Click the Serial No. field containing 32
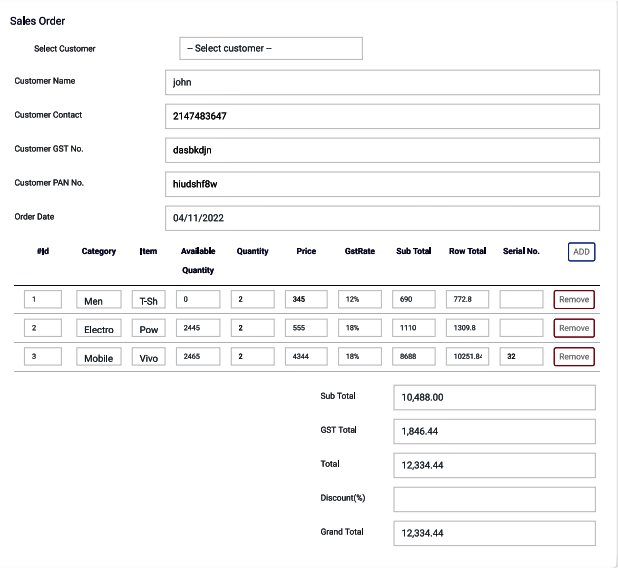The height and width of the screenshot is (568, 618). [521, 356]
